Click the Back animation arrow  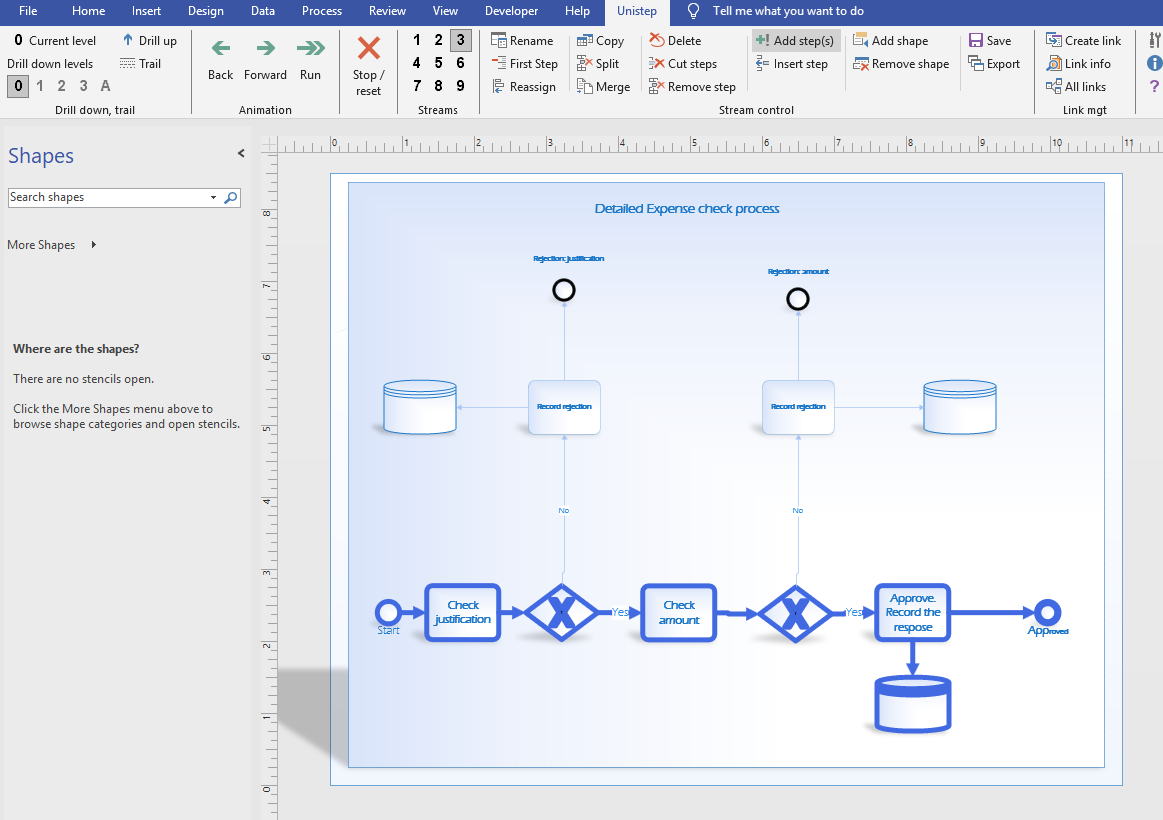[220, 49]
